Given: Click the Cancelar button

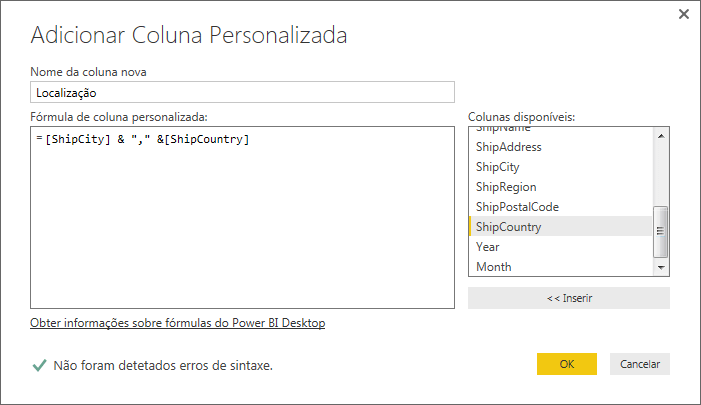Looking at the screenshot, I should 640,364.
